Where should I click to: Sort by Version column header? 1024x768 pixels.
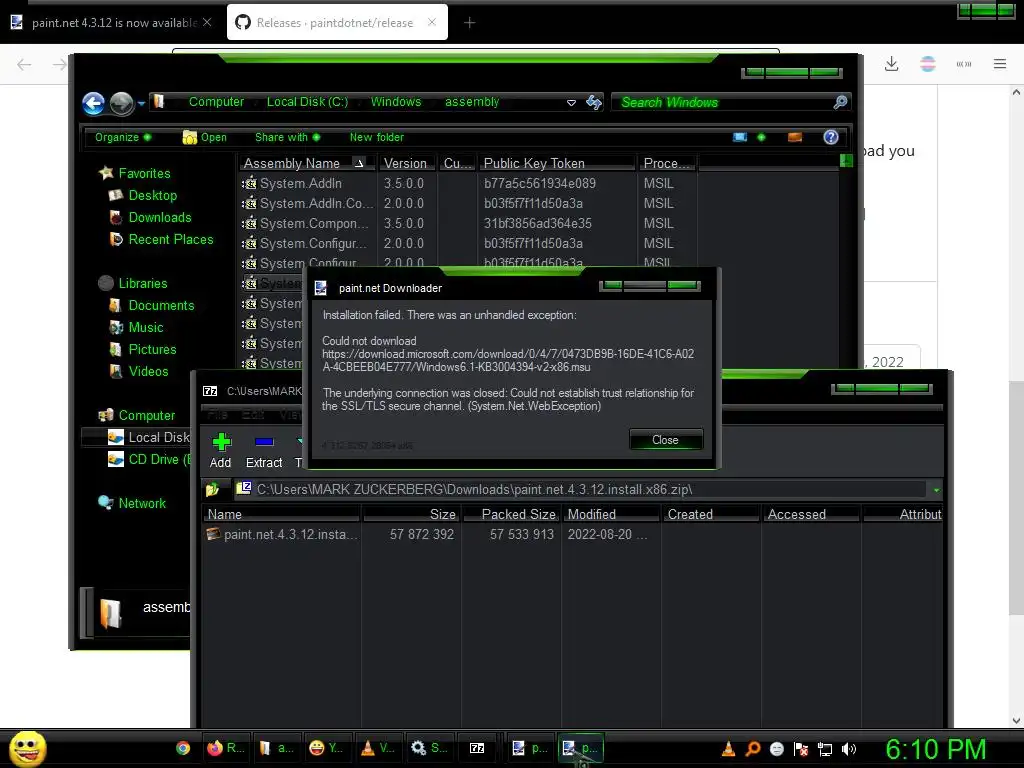pos(408,163)
